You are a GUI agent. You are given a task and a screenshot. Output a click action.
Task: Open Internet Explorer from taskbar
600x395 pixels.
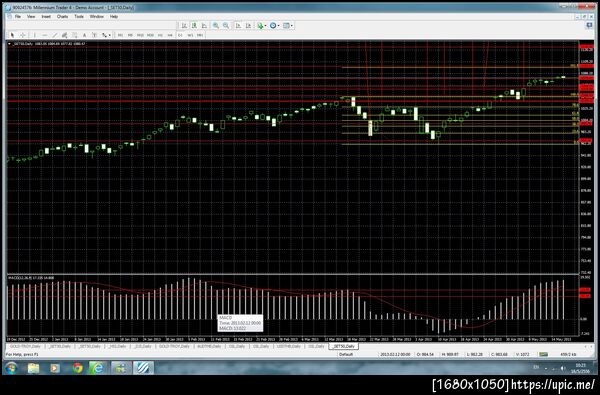98,368
